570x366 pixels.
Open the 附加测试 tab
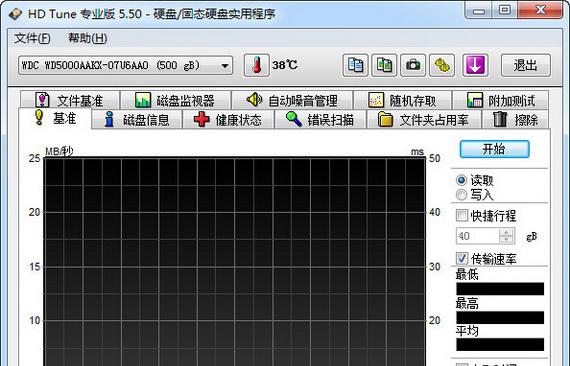click(x=501, y=100)
